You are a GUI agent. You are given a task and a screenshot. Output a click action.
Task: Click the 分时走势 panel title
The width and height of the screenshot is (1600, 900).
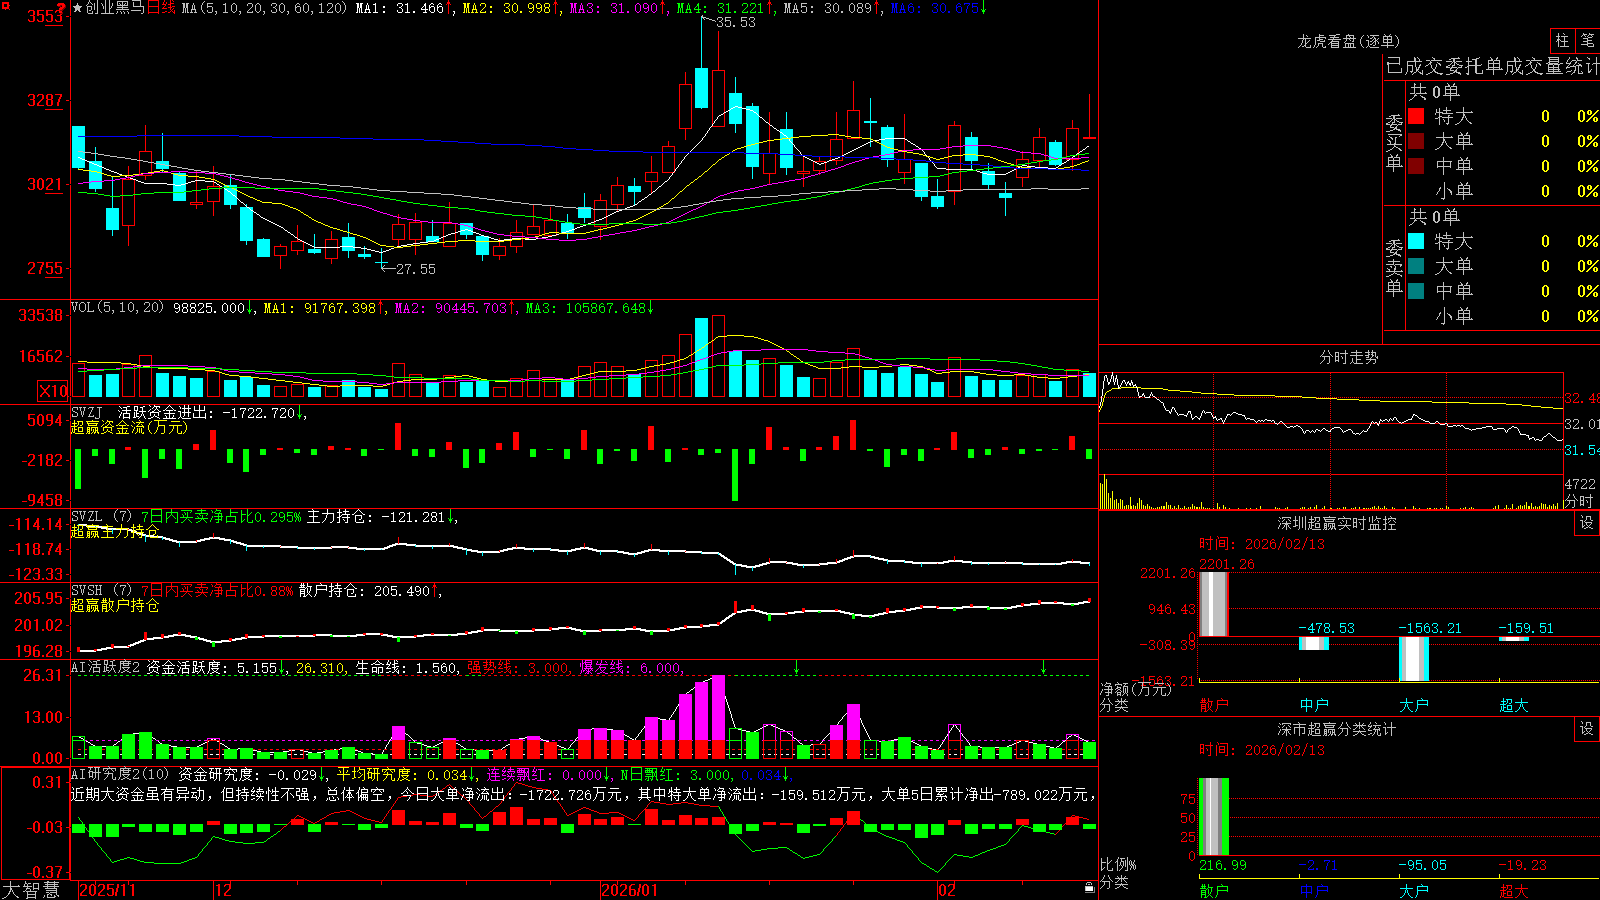[1349, 357]
